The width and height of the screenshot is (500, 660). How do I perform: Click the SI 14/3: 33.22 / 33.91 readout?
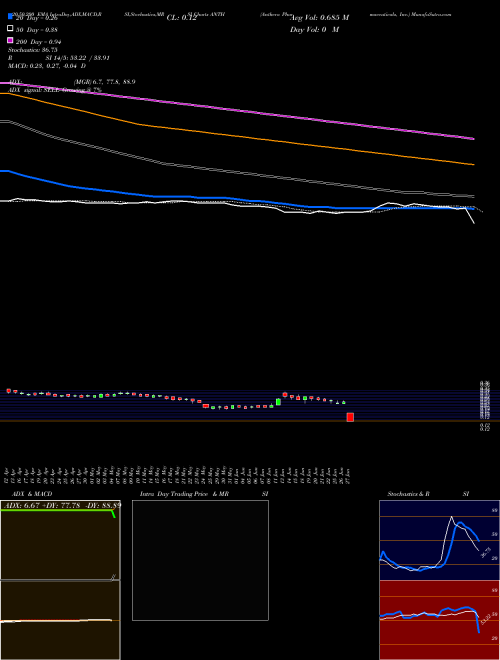77,58
